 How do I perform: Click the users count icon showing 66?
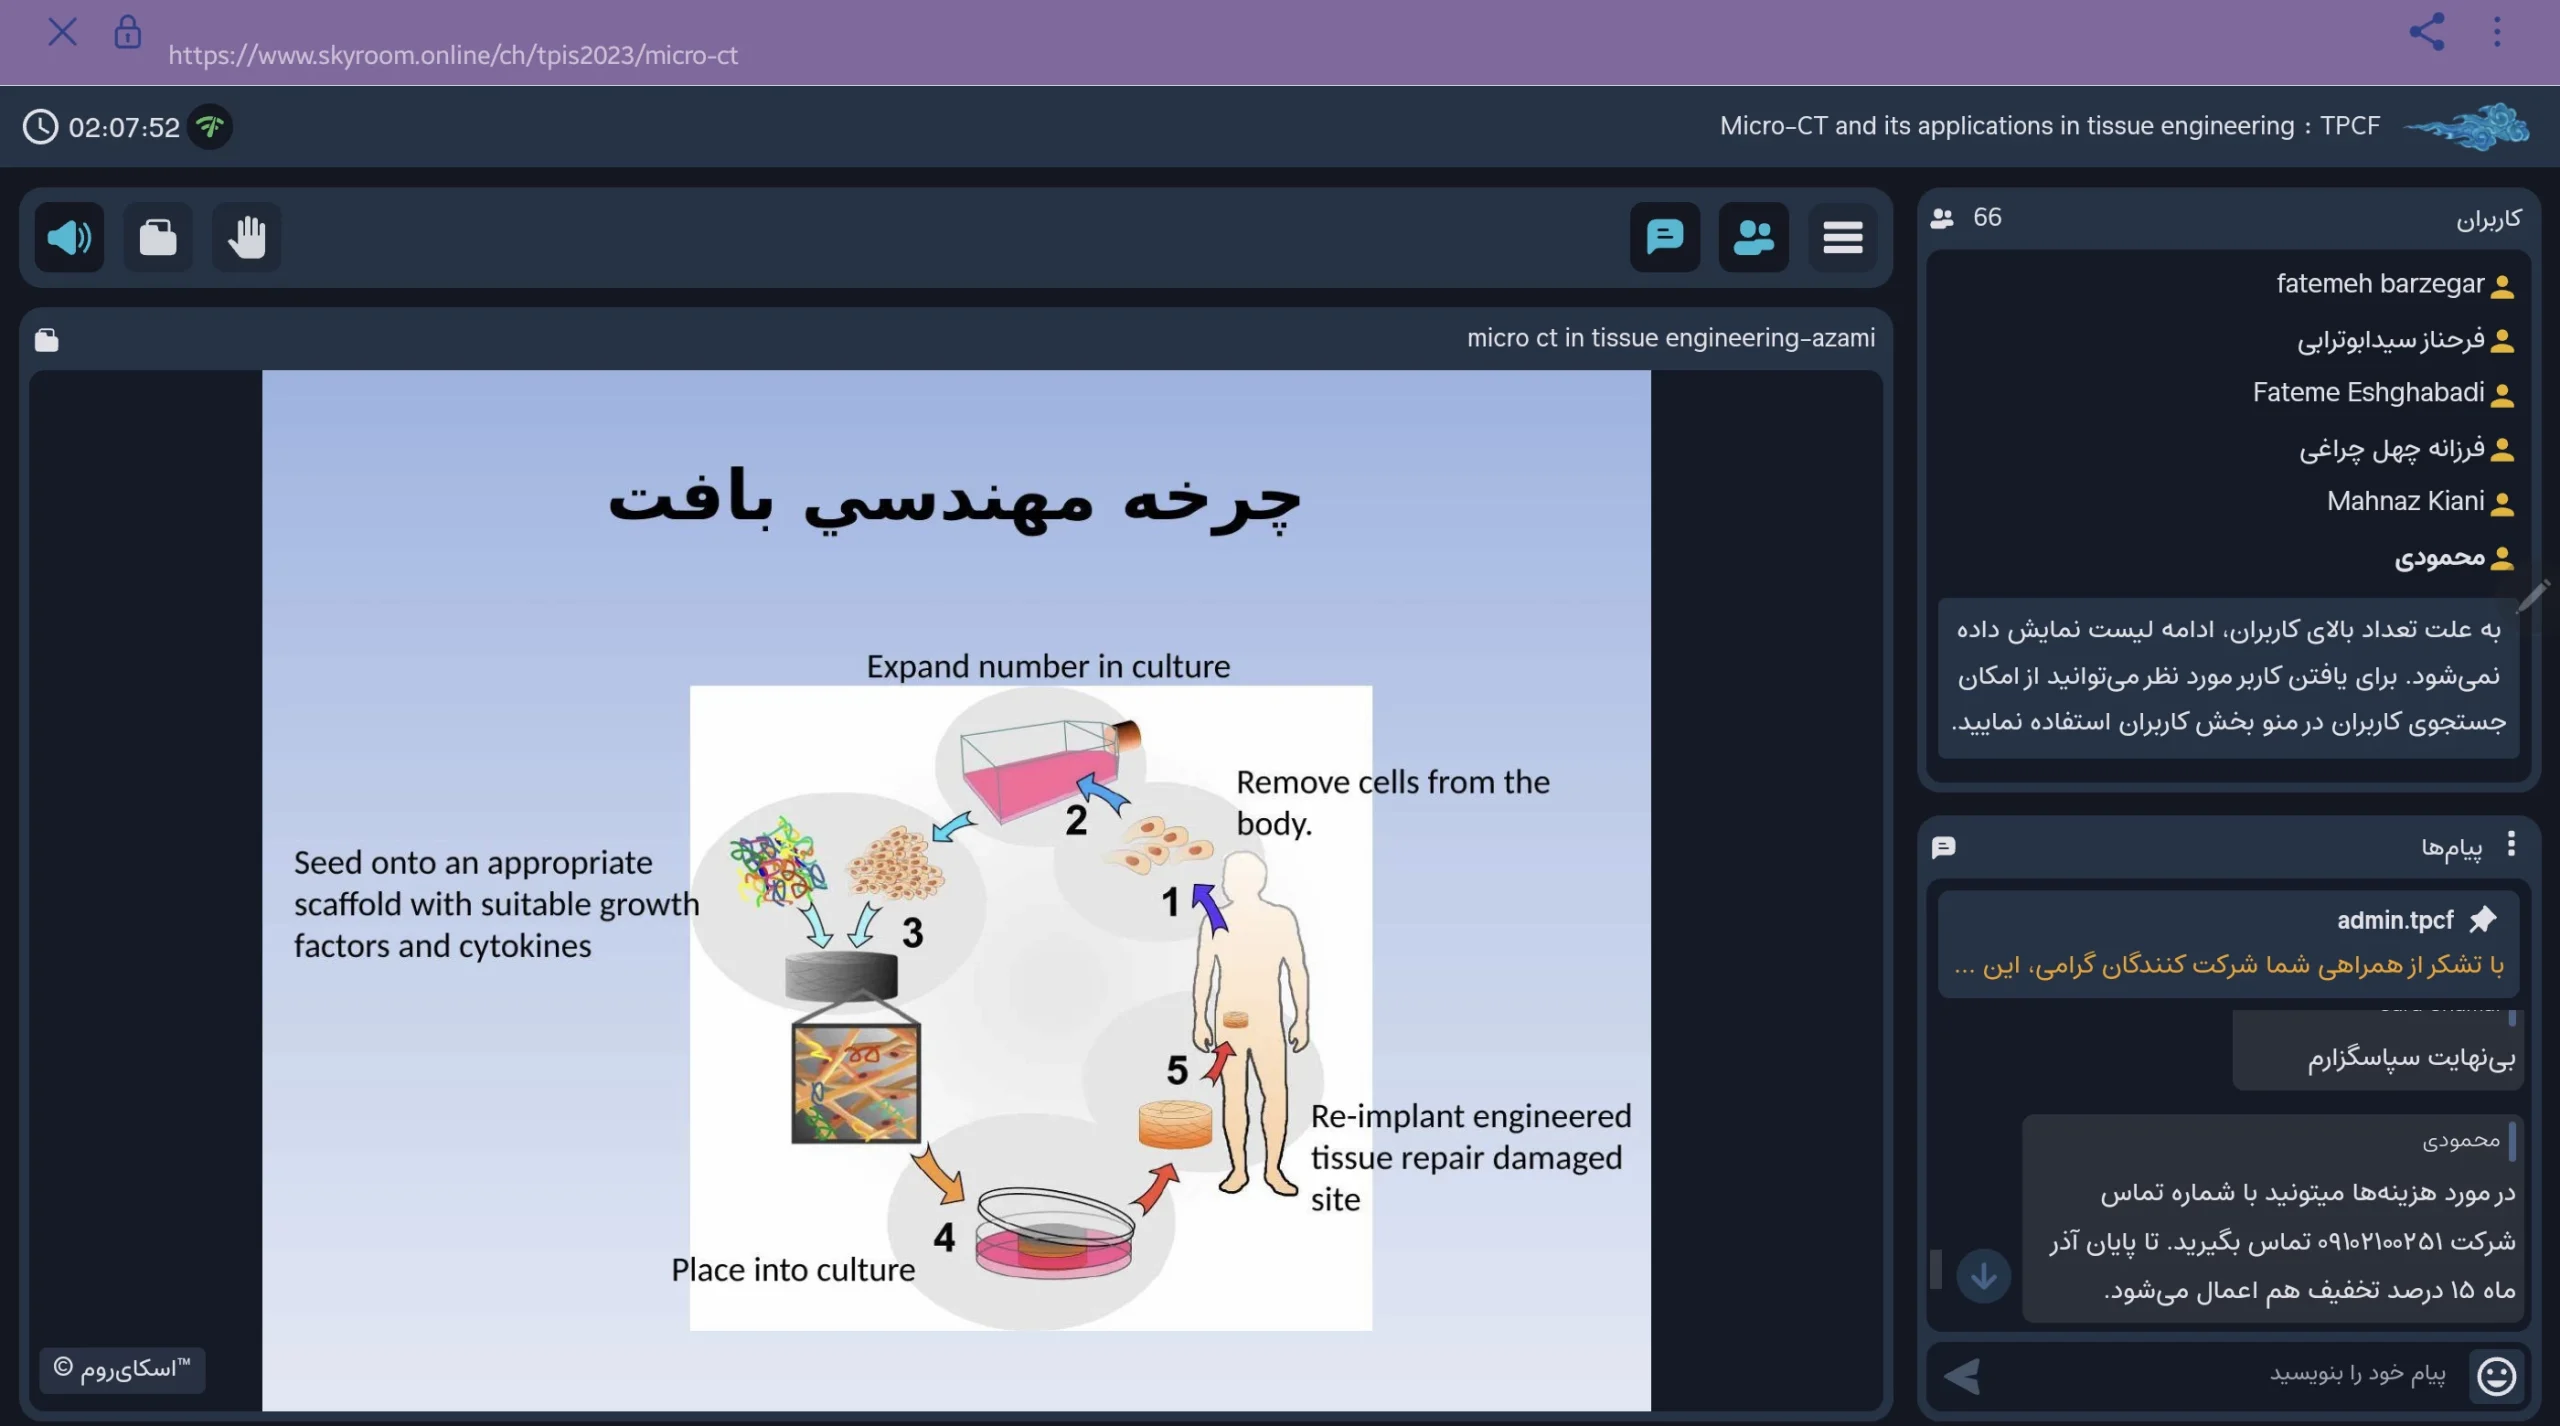point(1942,218)
